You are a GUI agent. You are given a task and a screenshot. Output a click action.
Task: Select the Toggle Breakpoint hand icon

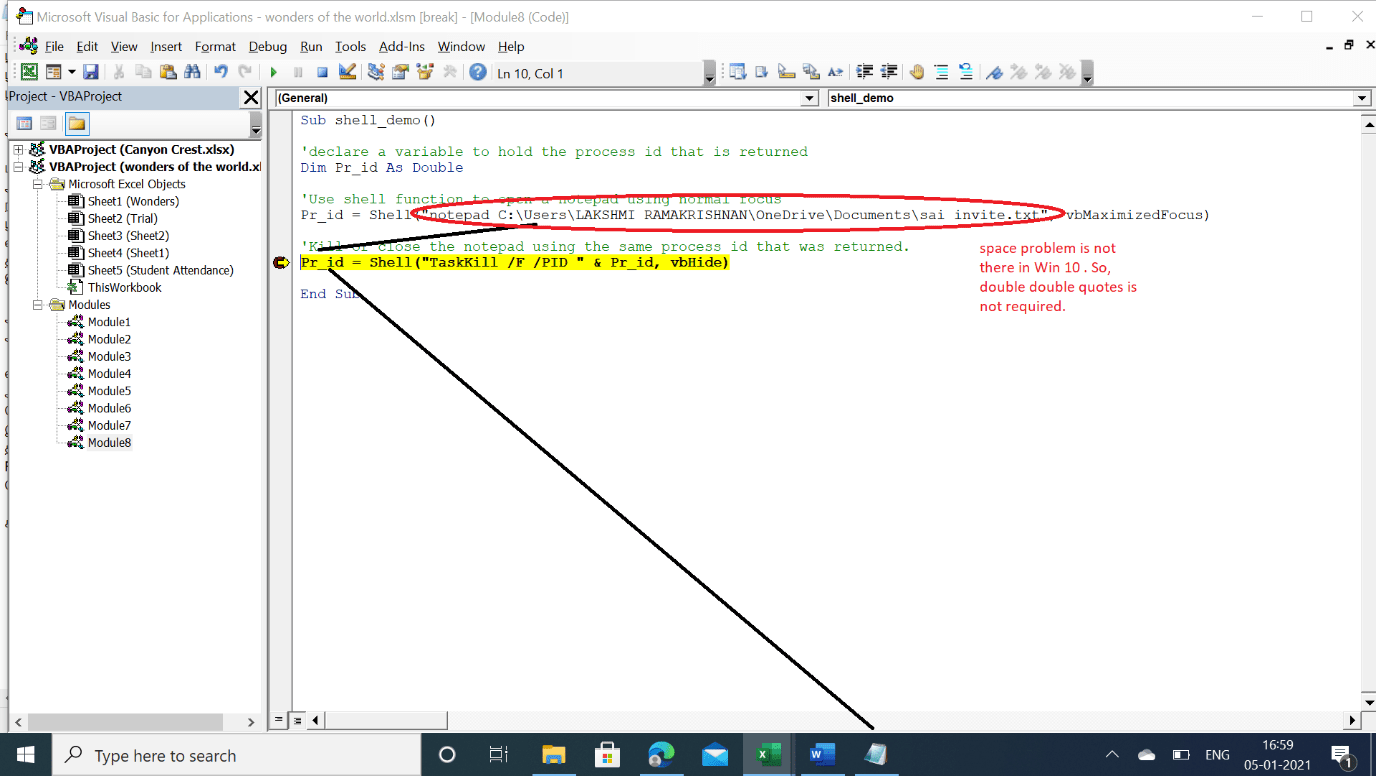pyautogui.click(x=916, y=71)
